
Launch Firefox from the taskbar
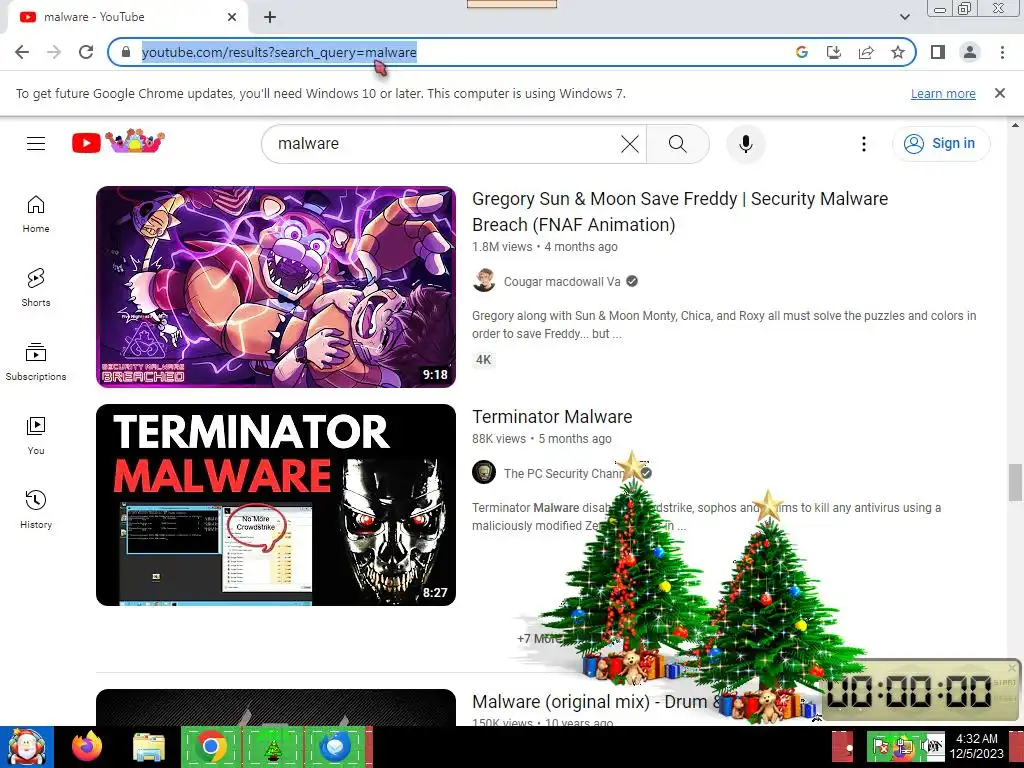87,747
